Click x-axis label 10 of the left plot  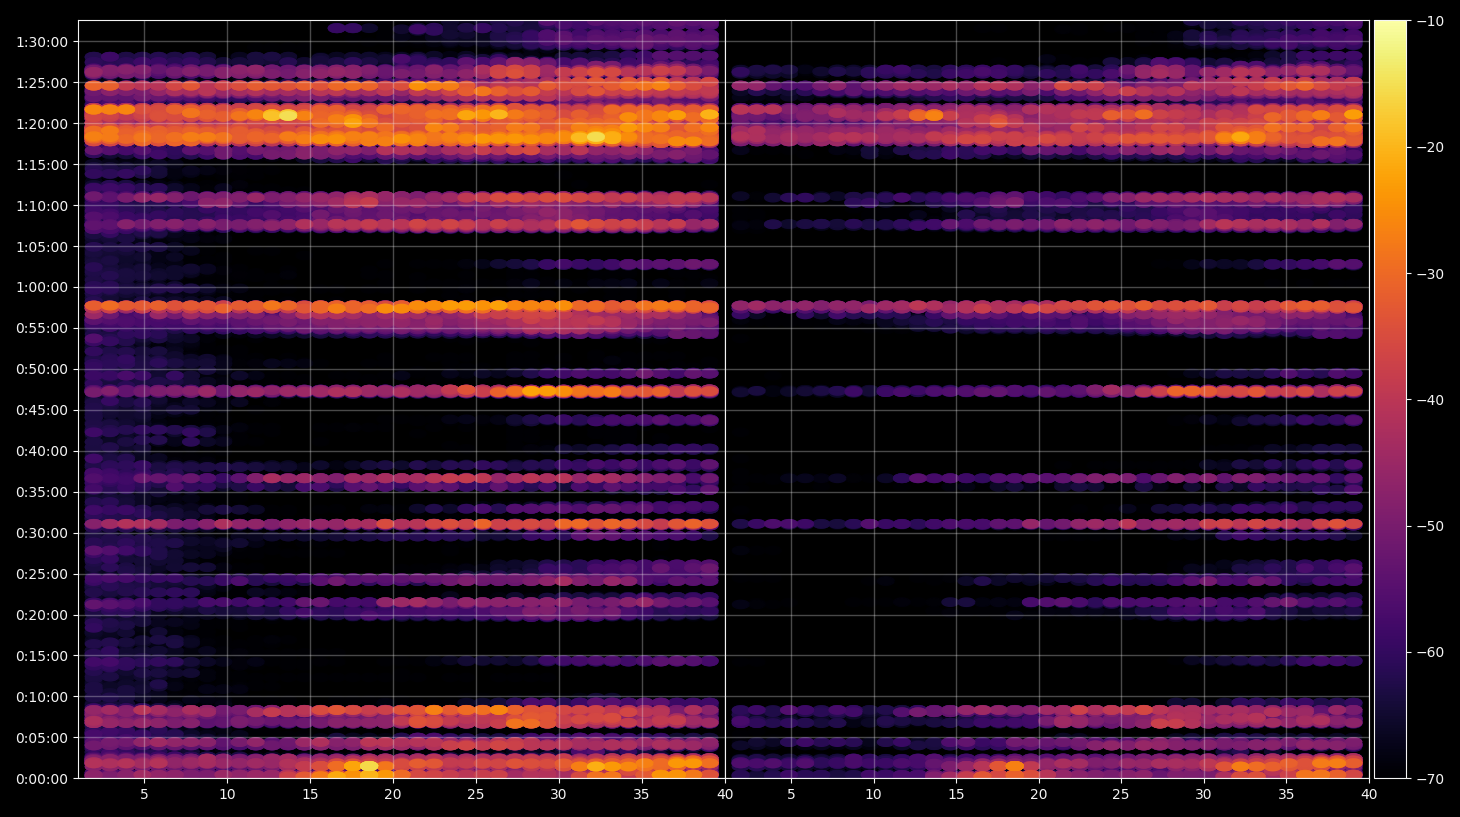227,795
